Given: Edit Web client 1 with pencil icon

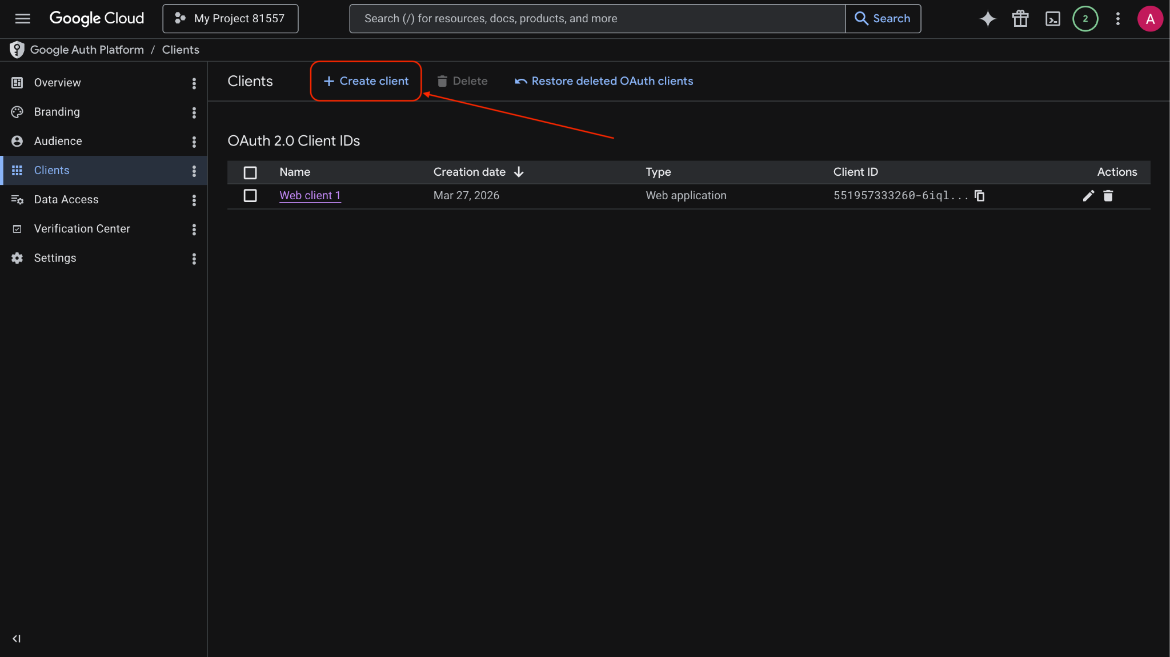Looking at the screenshot, I should [1088, 196].
